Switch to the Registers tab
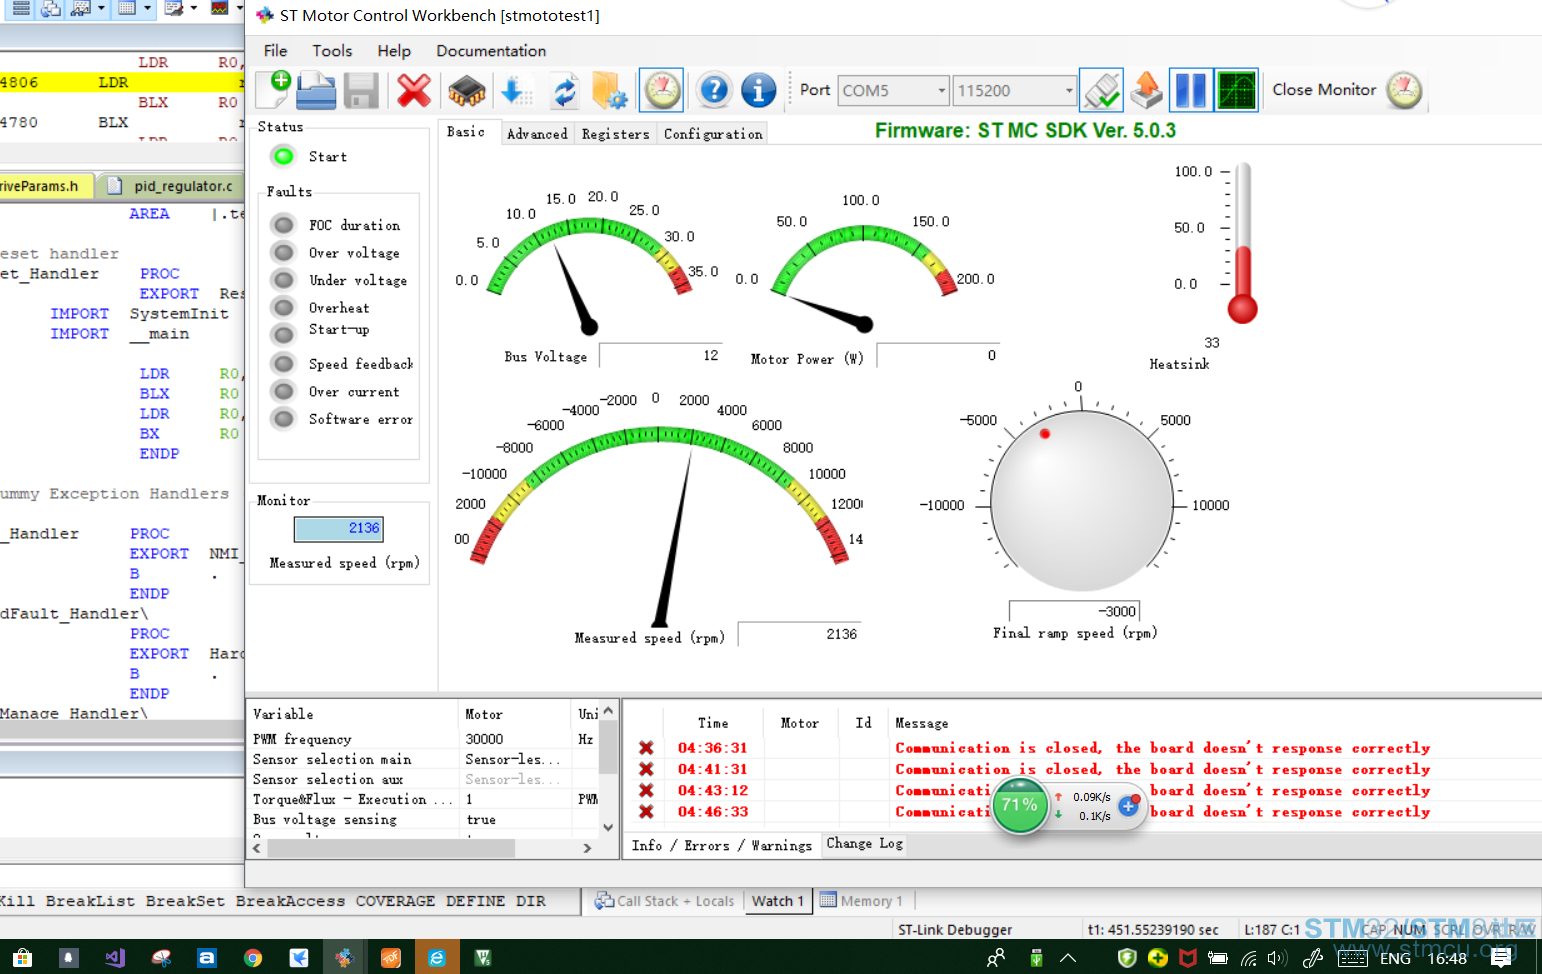 (615, 134)
